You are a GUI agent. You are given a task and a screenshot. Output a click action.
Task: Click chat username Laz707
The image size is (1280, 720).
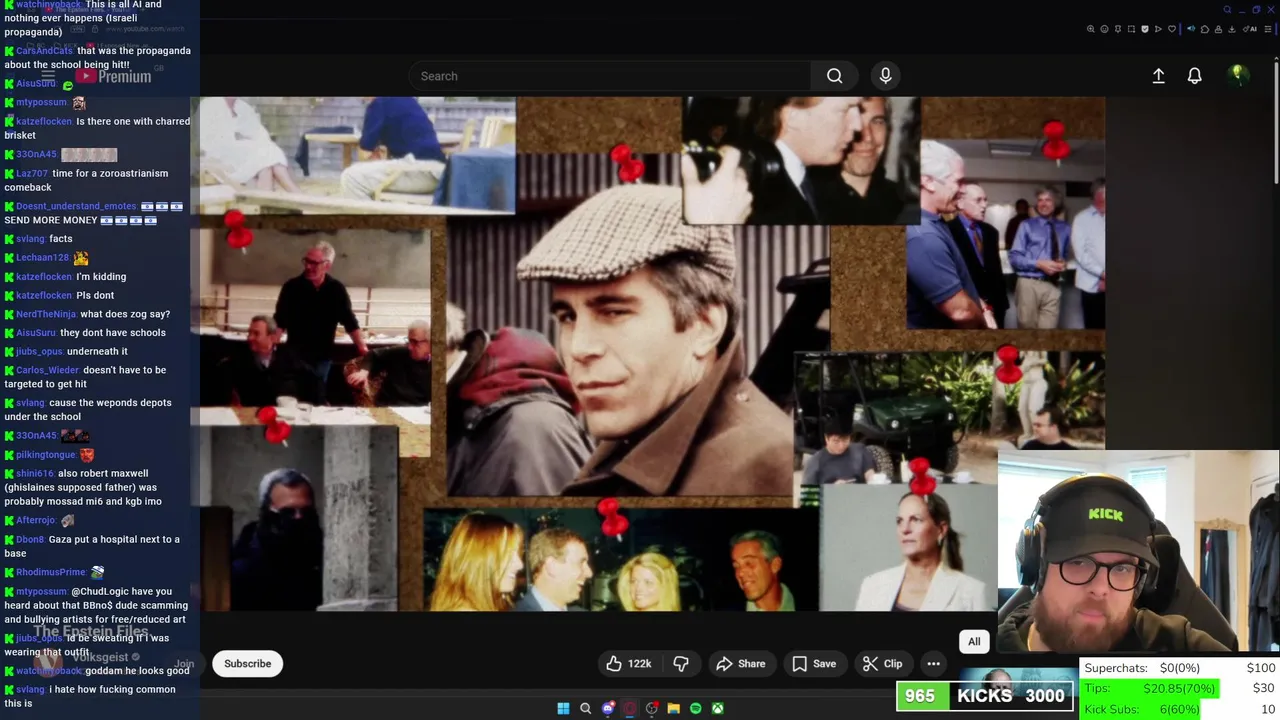pos(32,173)
